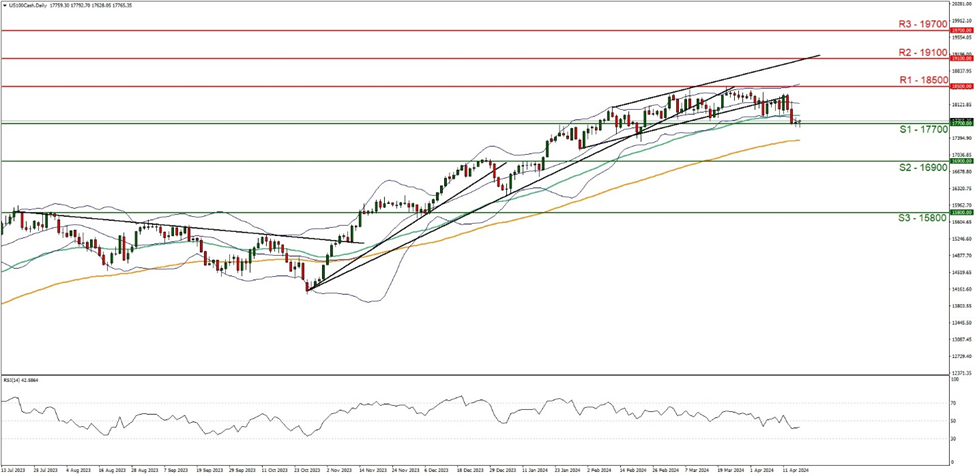
Task: Click the red 19100 price tag on axis
Action: point(960,59)
